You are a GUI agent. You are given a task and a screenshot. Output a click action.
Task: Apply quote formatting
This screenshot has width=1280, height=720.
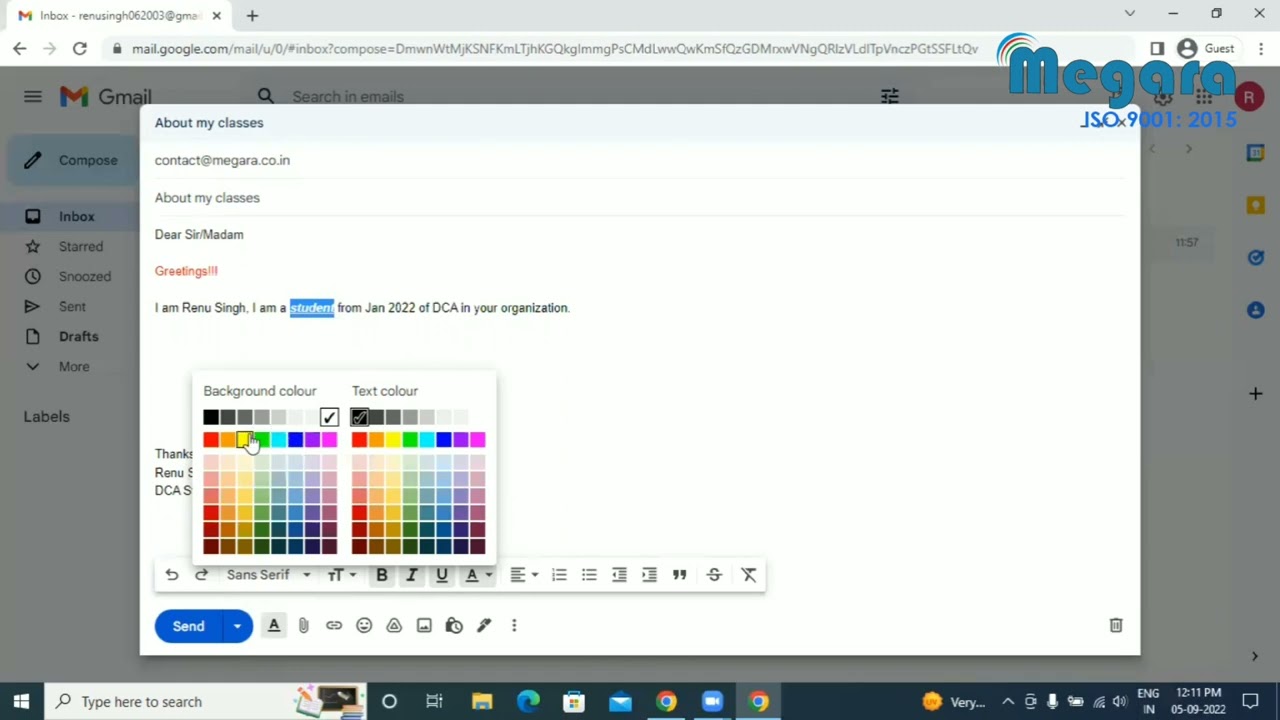[679, 575]
